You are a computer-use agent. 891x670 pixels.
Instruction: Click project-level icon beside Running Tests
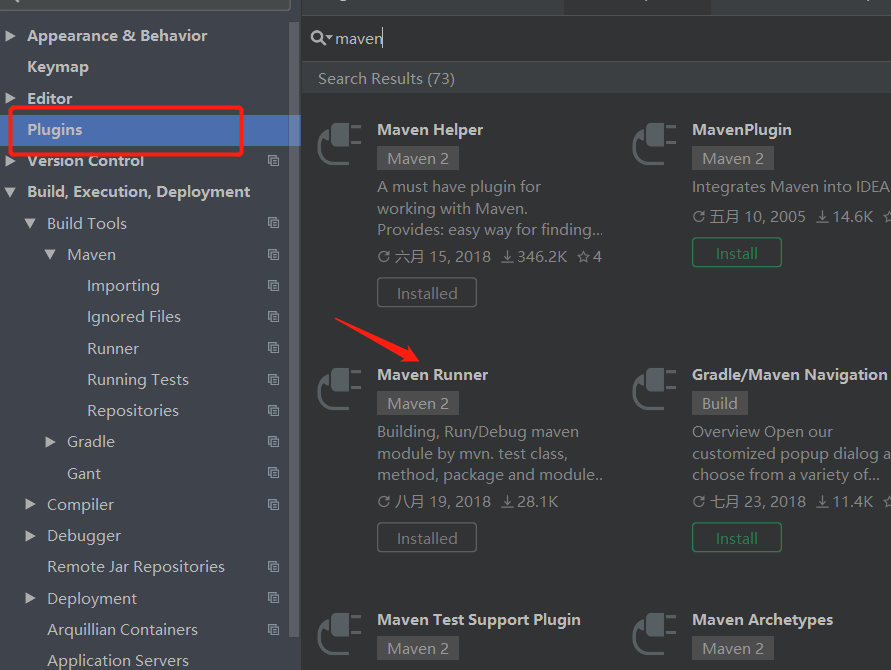pos(273,380)
